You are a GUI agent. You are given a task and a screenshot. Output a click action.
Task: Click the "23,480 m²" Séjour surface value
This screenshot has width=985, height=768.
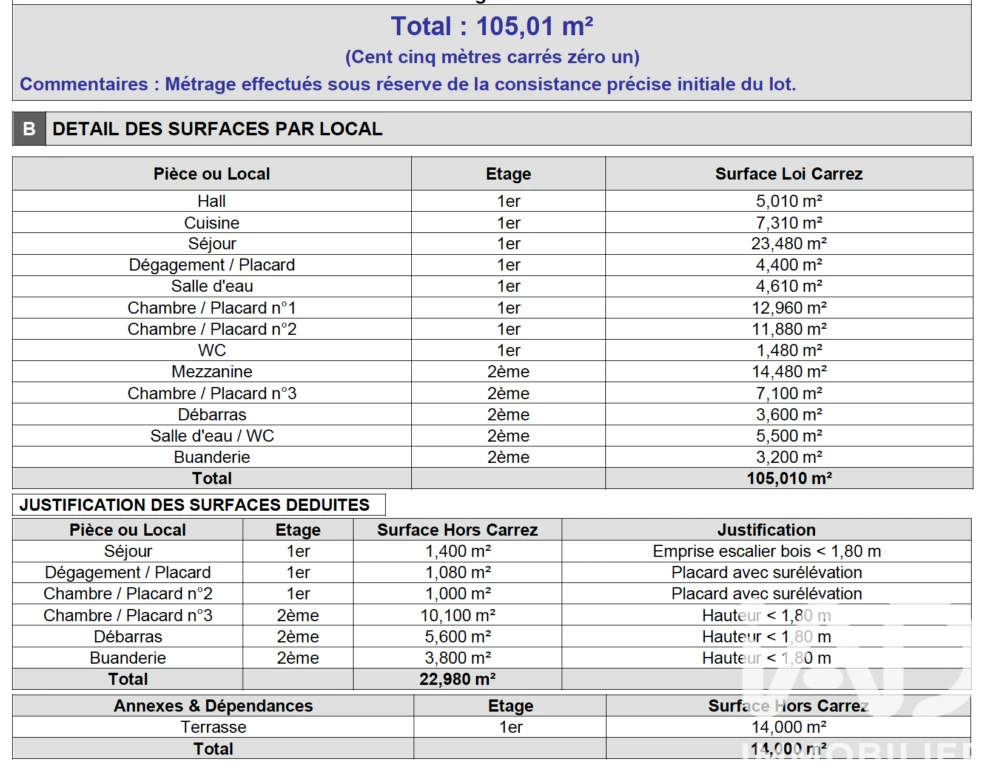coord(789,244)
